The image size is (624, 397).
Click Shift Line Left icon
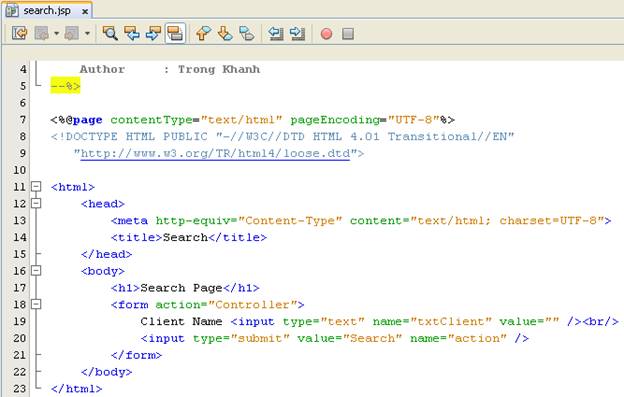click(275, 33)
